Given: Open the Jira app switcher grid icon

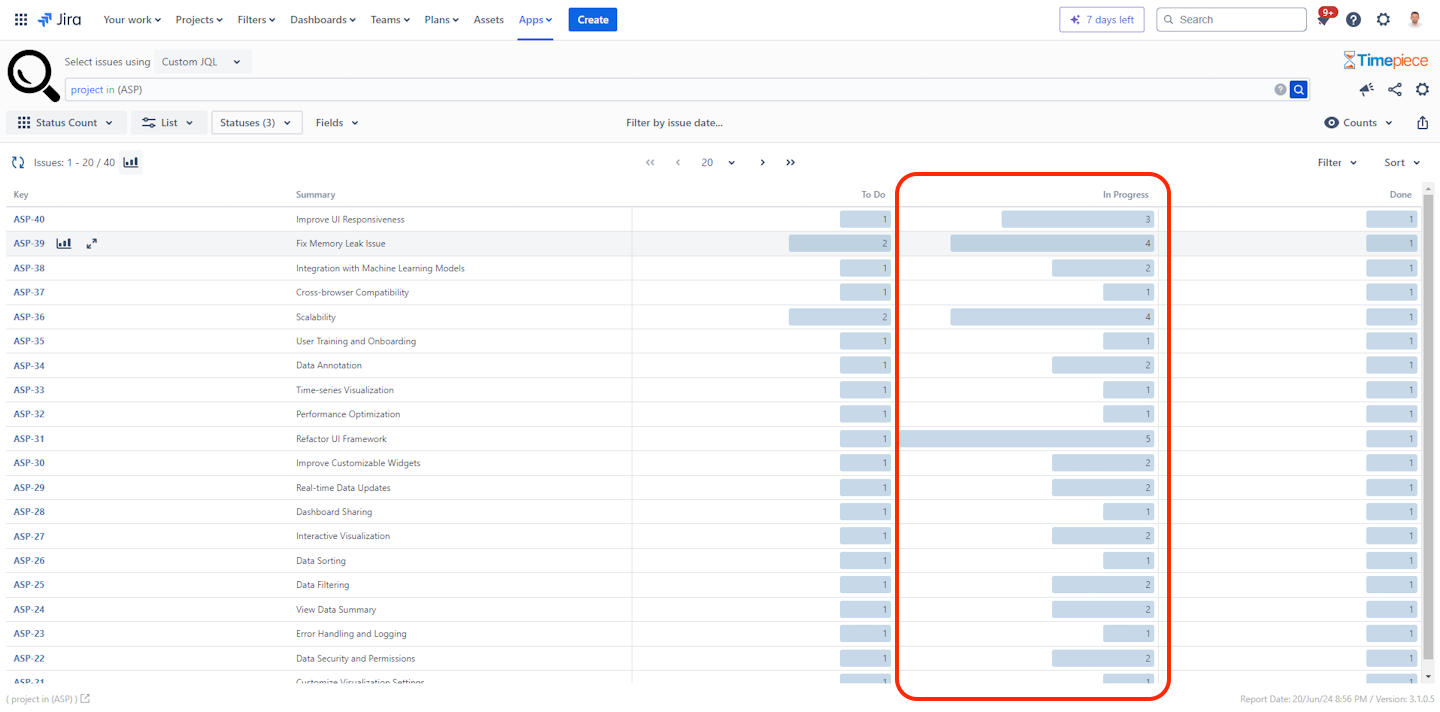Looking at the screenshot, I should click(x=20, y=19).
